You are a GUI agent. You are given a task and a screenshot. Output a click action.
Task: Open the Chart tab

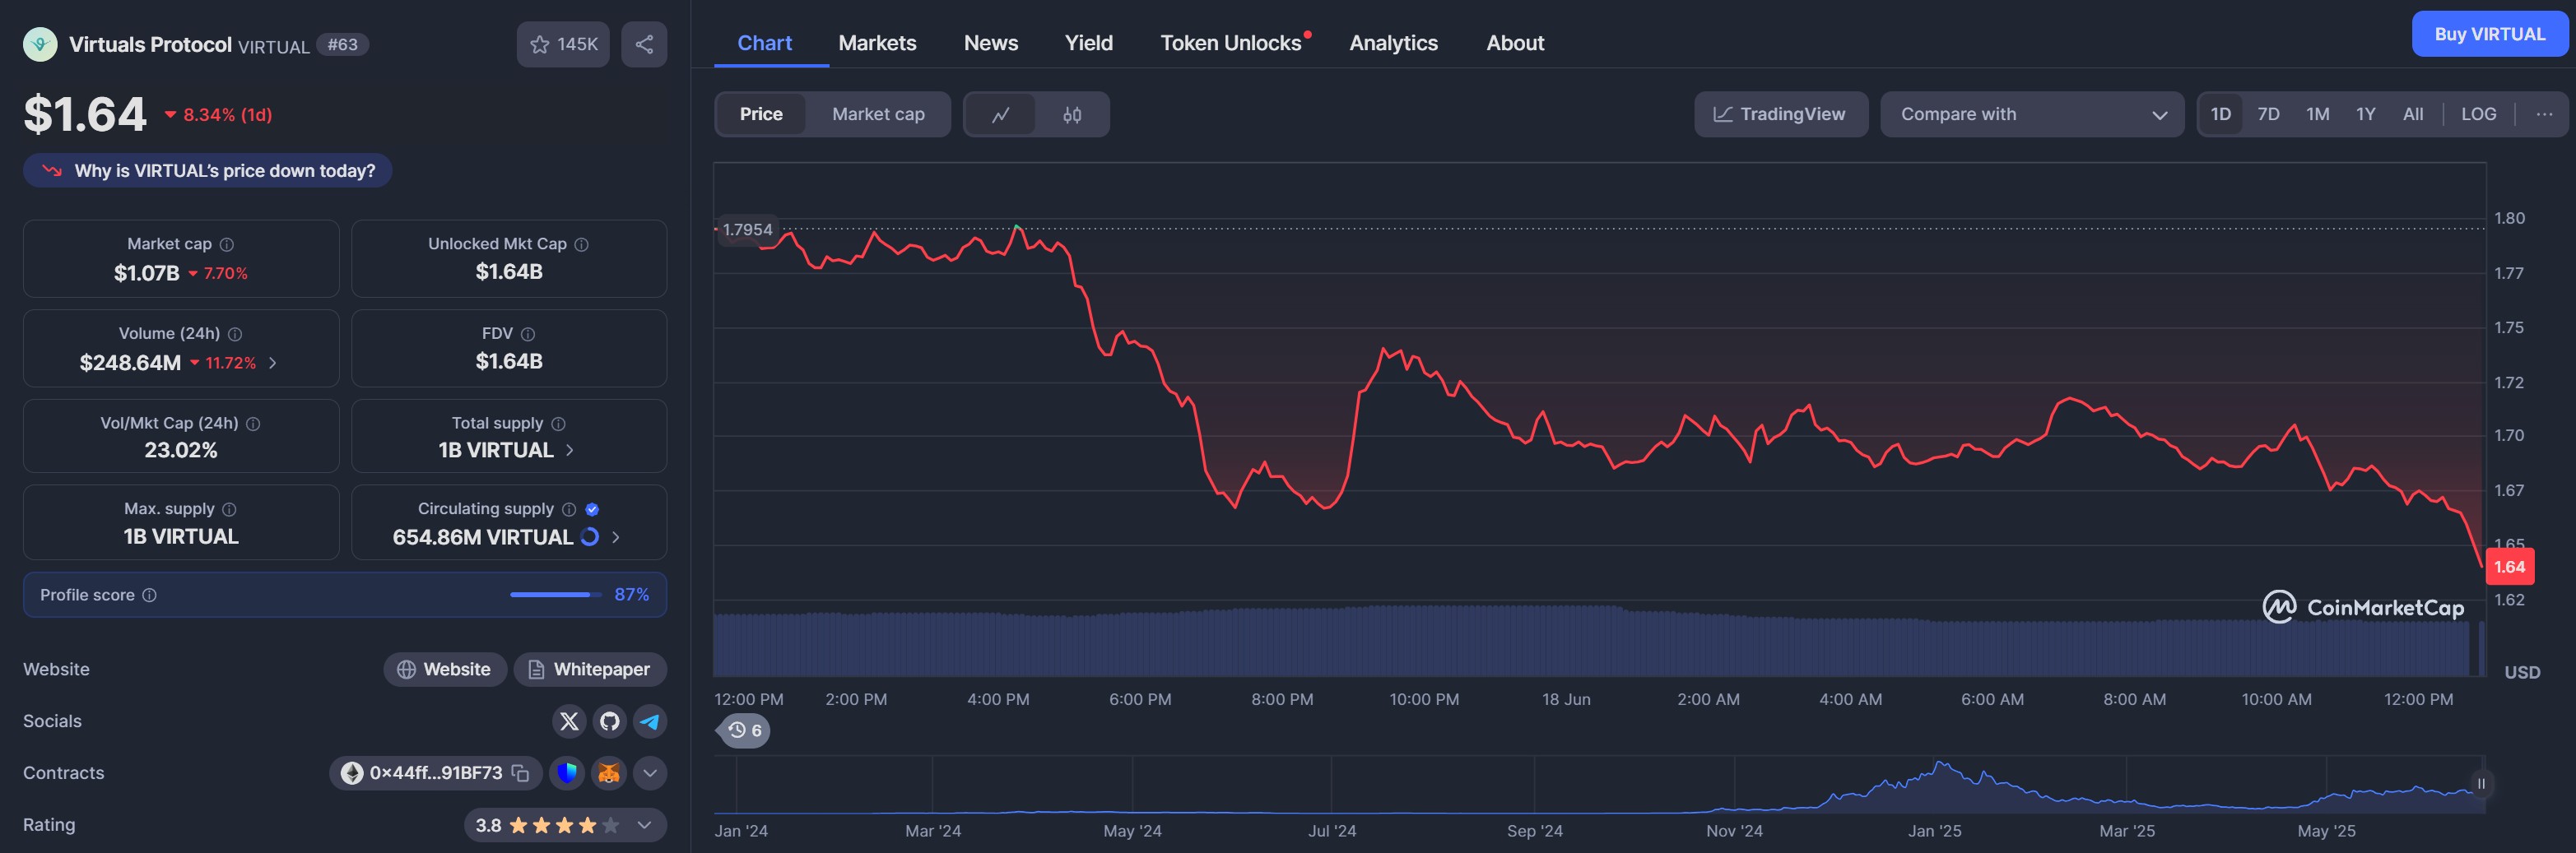point(764,43)
